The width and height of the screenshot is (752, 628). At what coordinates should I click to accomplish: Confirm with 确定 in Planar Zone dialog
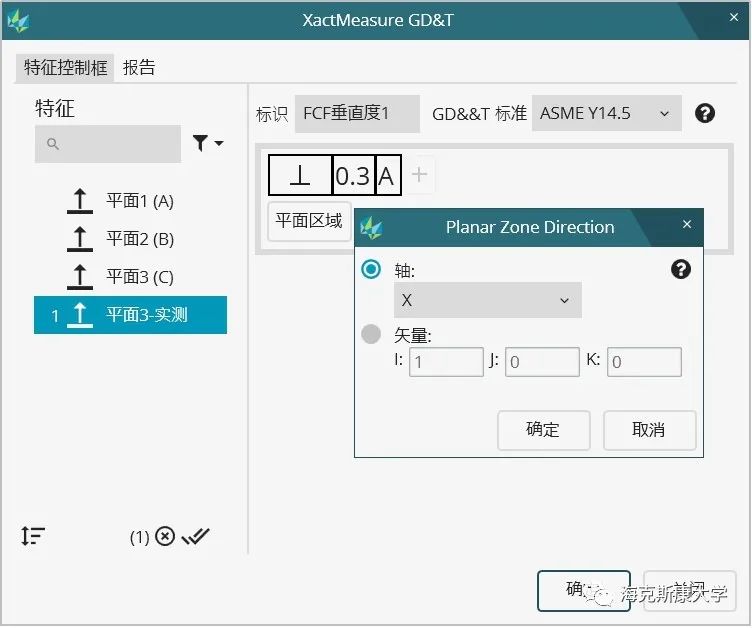point(543,430)
